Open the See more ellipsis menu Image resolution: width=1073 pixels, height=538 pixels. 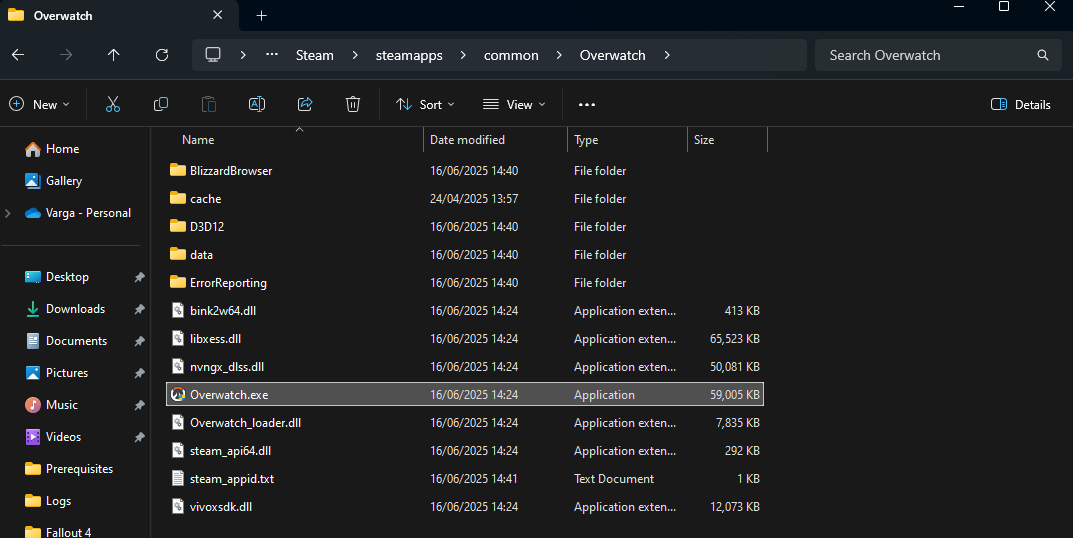coord(586,105)
